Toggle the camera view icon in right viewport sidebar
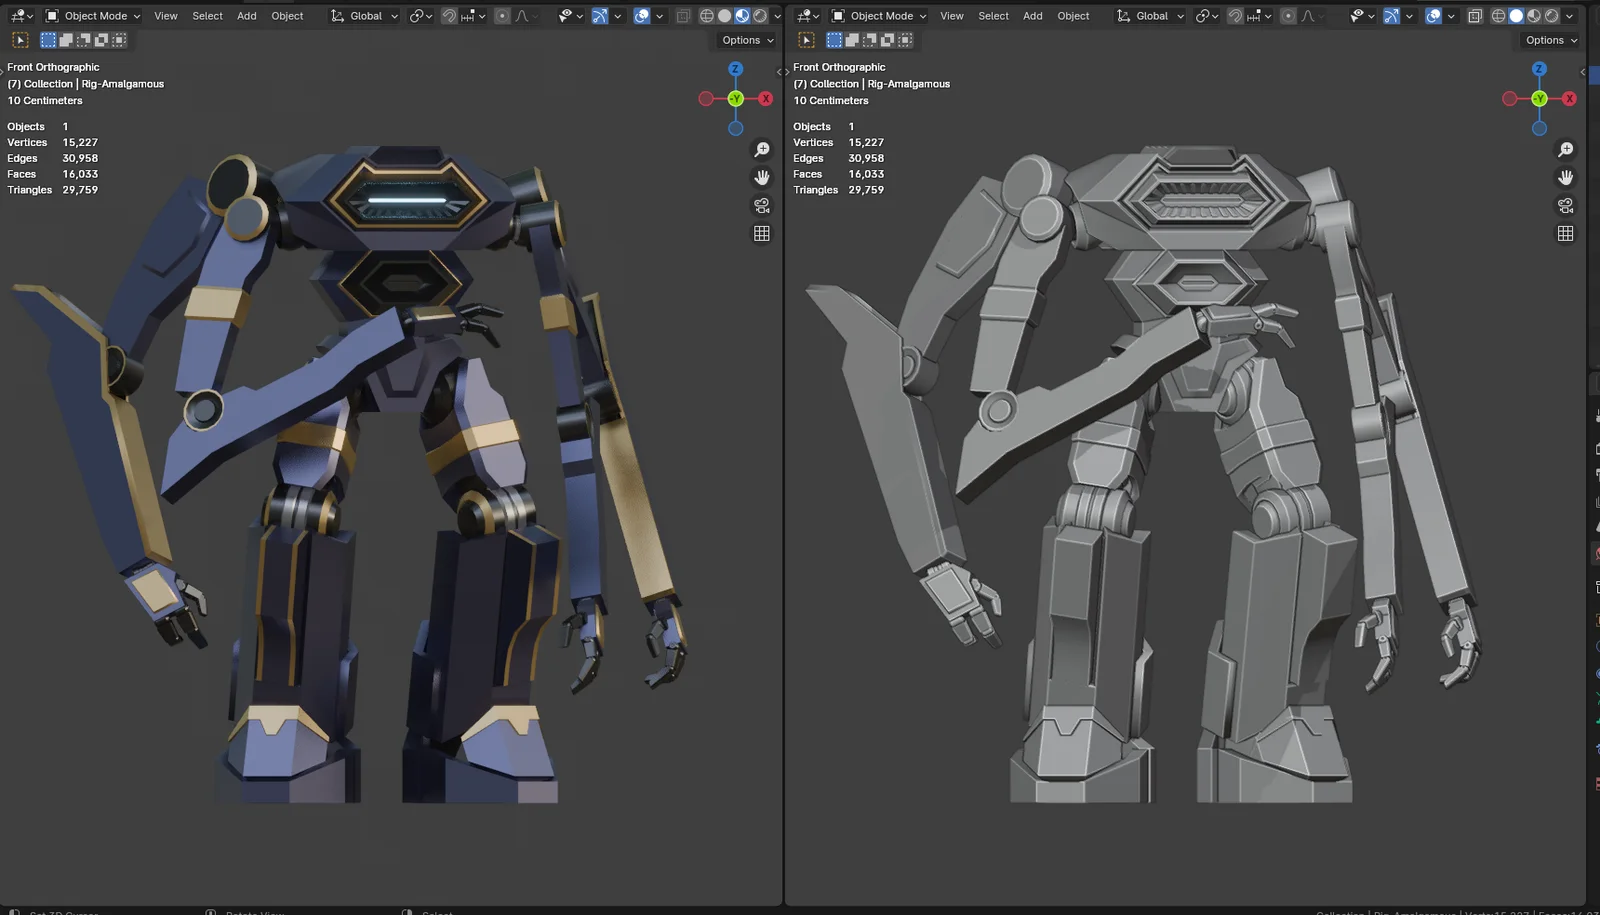 [x=1565, y=205]
